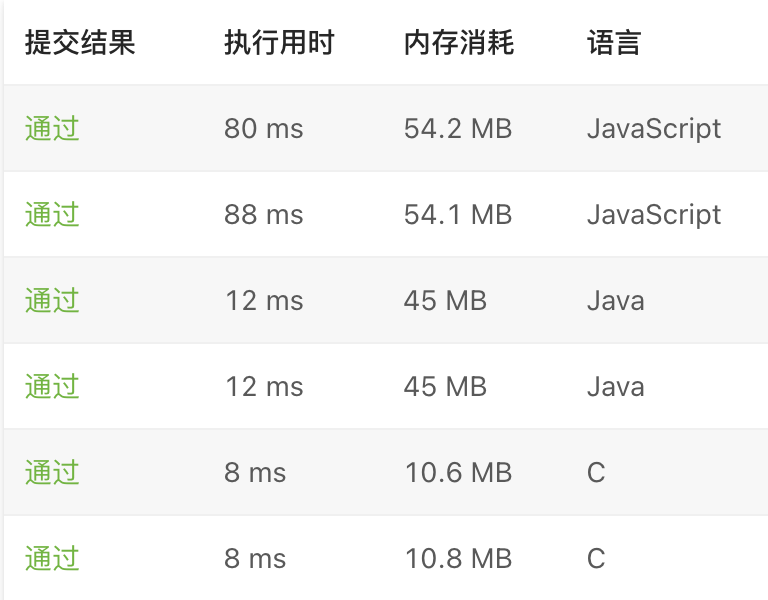768x600 pixels.
Task: Open the 通过 submission using 10.8 MB
Action: pos(52,559)
